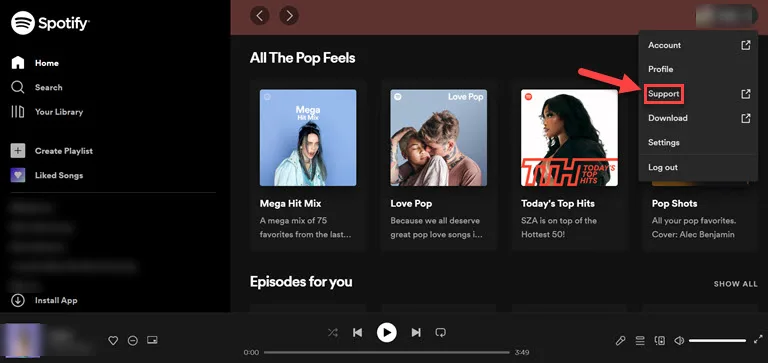Navigate back with the left arrow
Viewport: 768px width, 363px height.
tap(260, 16)
